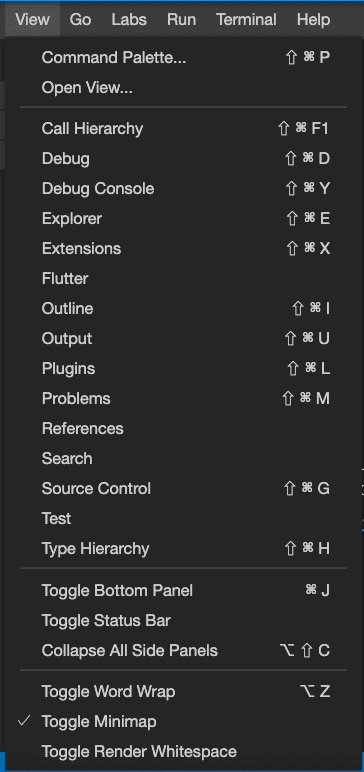Screen dimensions: 364x772
Task: Open the Extensions view
Action: point(183,249)
